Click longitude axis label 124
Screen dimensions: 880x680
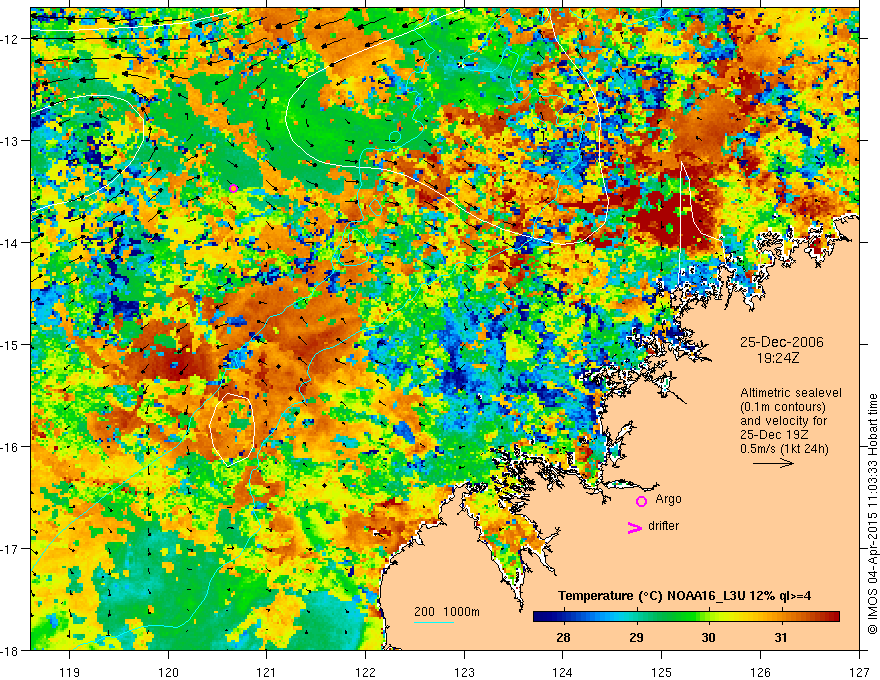[563, 672]
